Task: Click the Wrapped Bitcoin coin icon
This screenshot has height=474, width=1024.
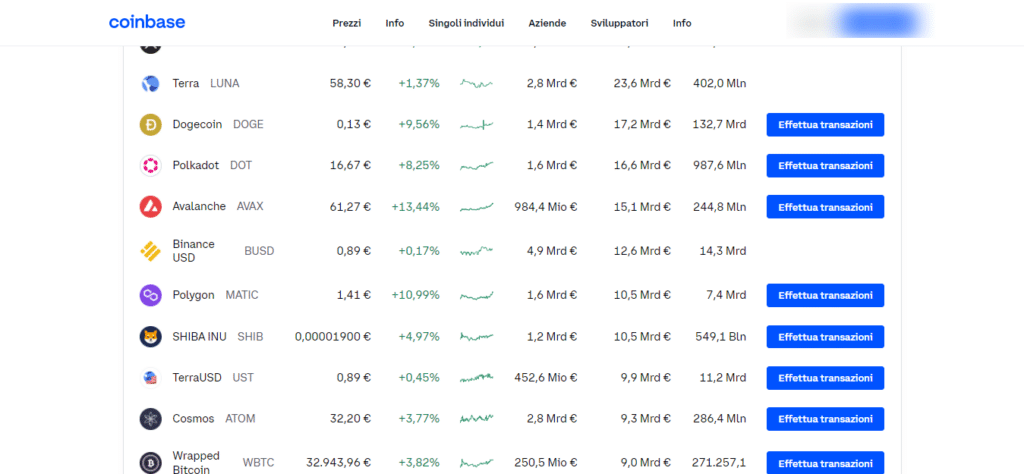Action: click(x=150, y=462)
